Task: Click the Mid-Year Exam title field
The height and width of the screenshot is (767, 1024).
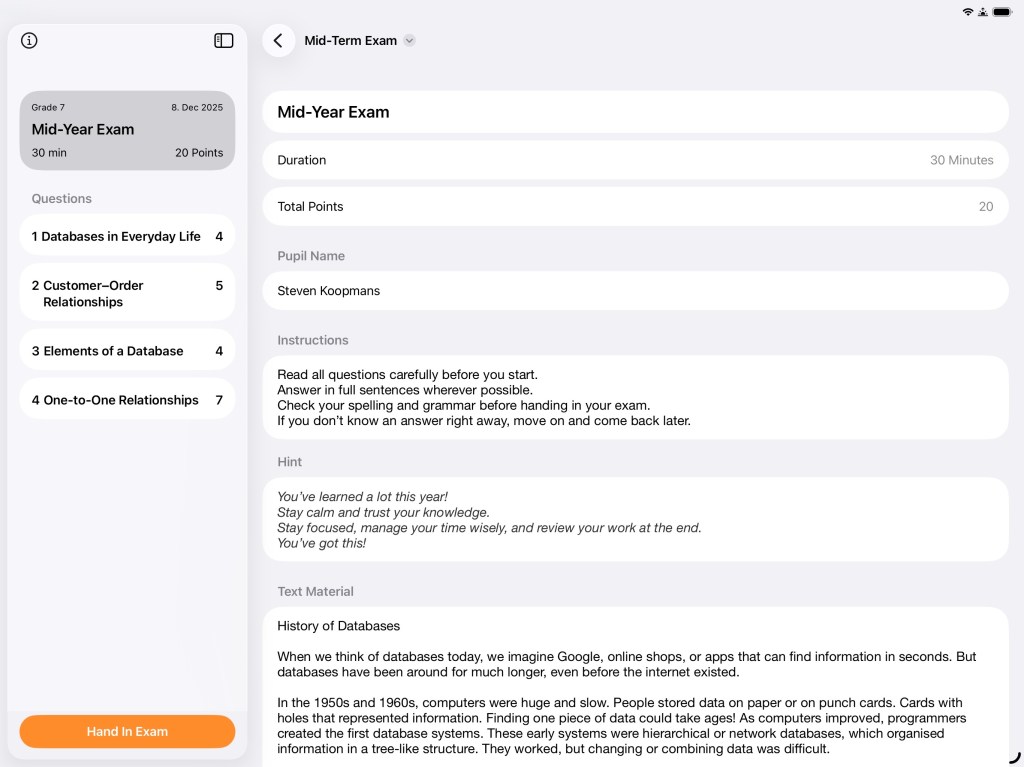Action: [x=635, y=112]
